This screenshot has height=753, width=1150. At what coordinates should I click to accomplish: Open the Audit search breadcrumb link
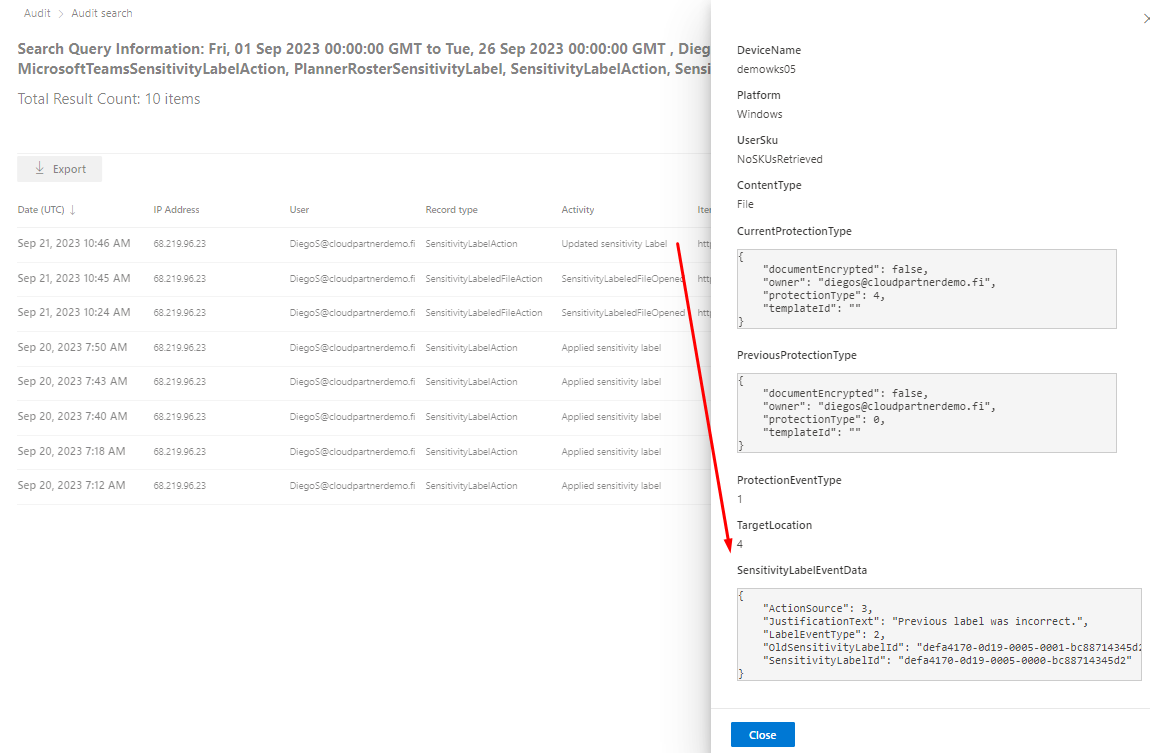click(x=102, y=13)
